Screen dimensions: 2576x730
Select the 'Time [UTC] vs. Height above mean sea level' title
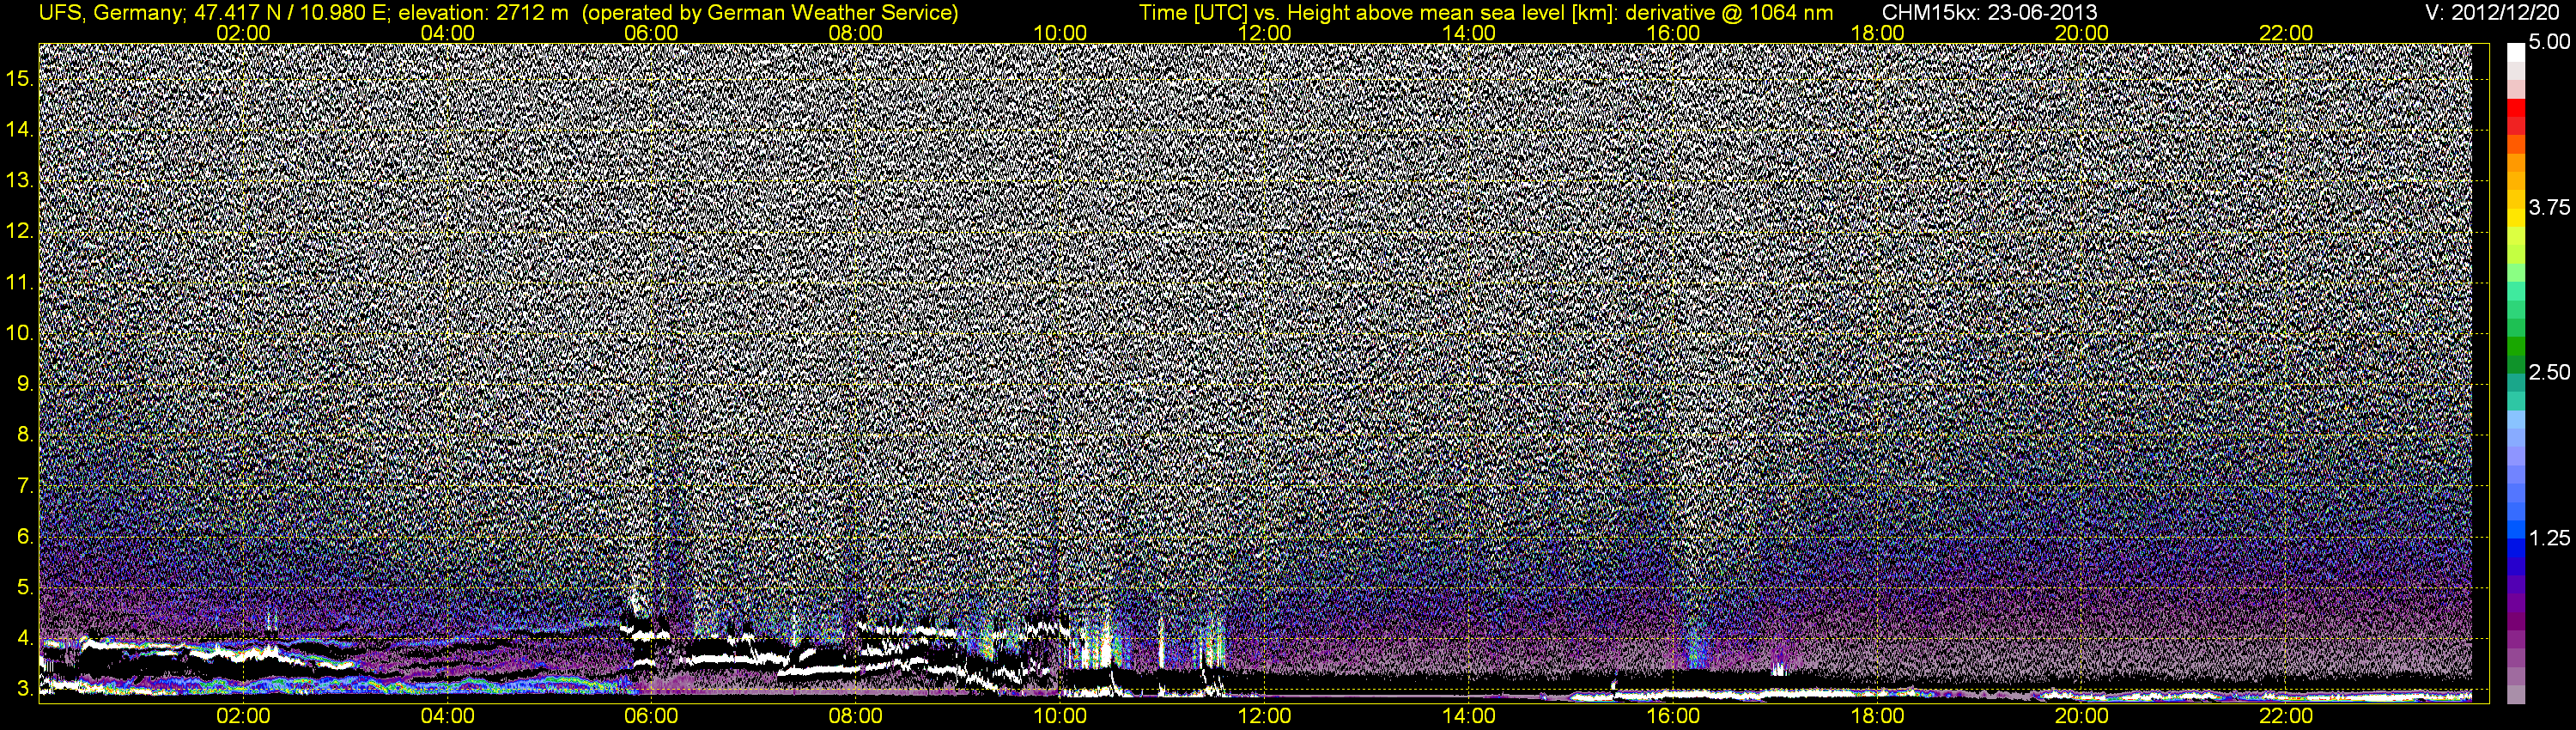1379,13
